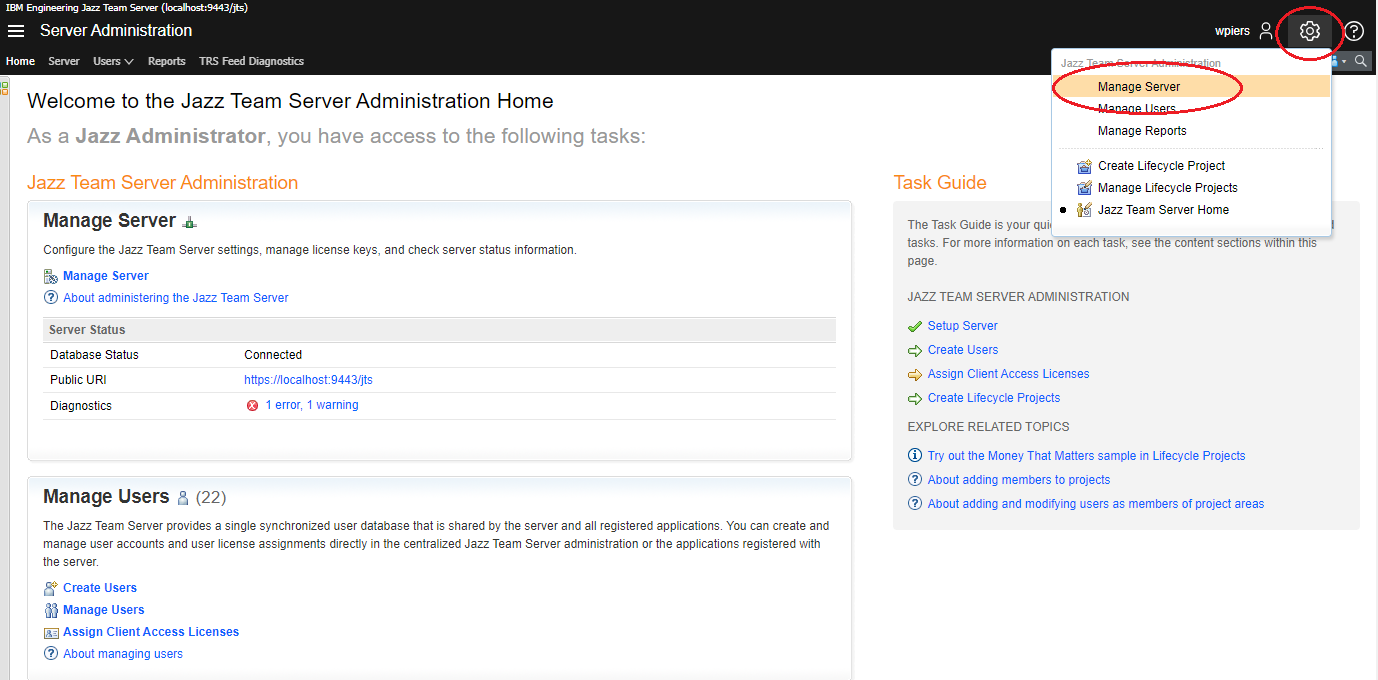Click the search magnifier icon

click(1361, 61)
